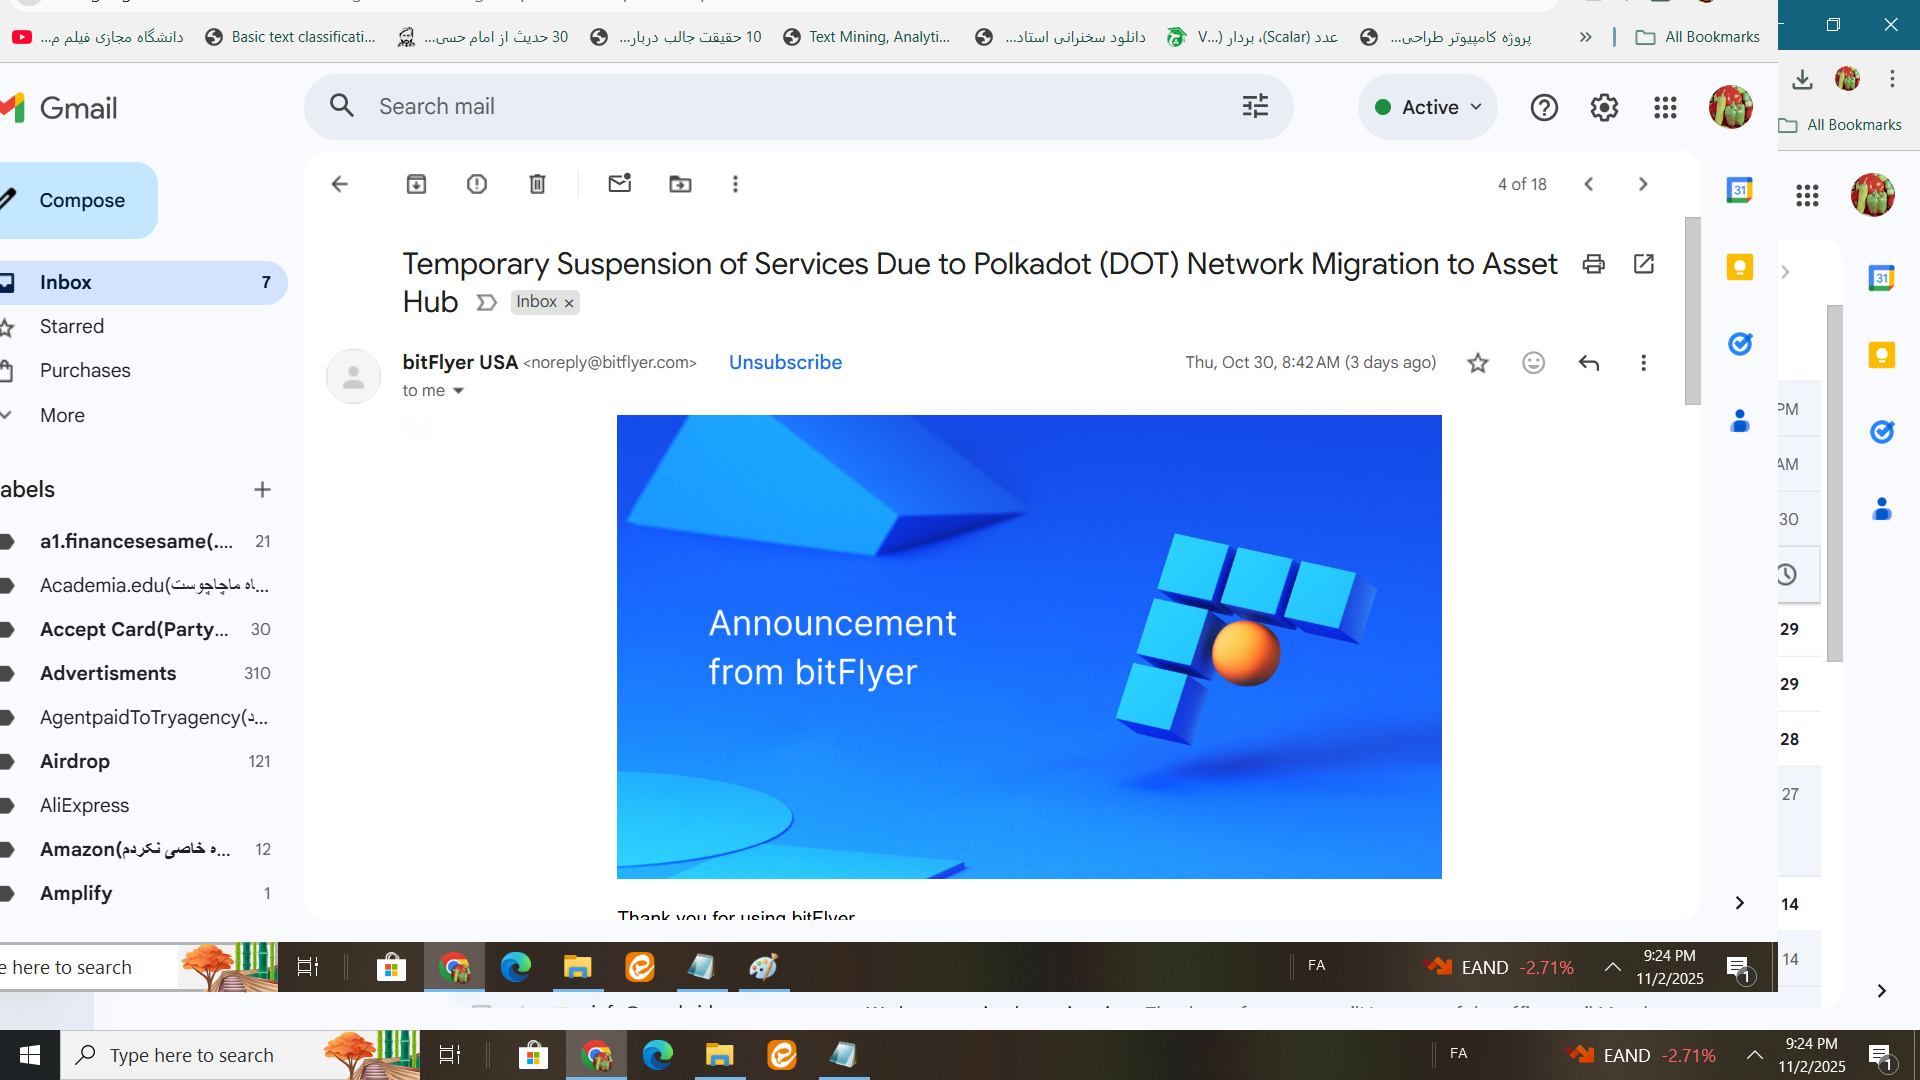Open email in new window

click(x=1643, y=264)
